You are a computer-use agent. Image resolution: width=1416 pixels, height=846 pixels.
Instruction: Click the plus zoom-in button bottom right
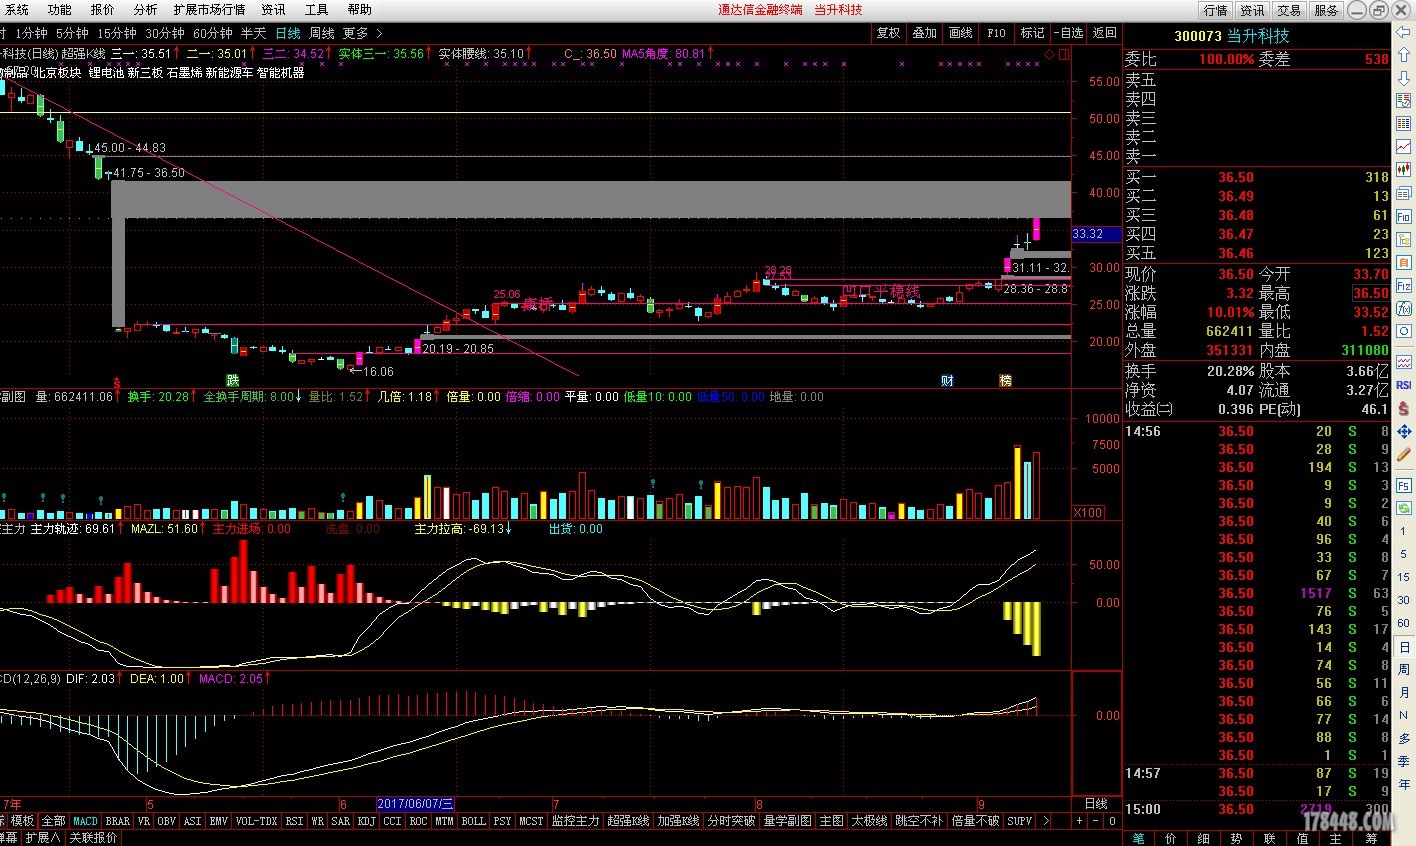pyautogui.click(x=1079, y=821)
